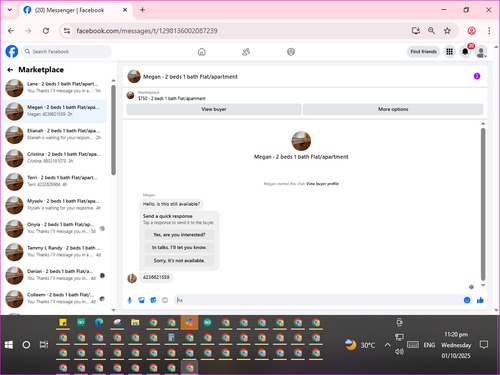This screenshot has height=375, width=500.
Task: Open the Tammy L Randy conversation
Action: click(x=55, y=252)
